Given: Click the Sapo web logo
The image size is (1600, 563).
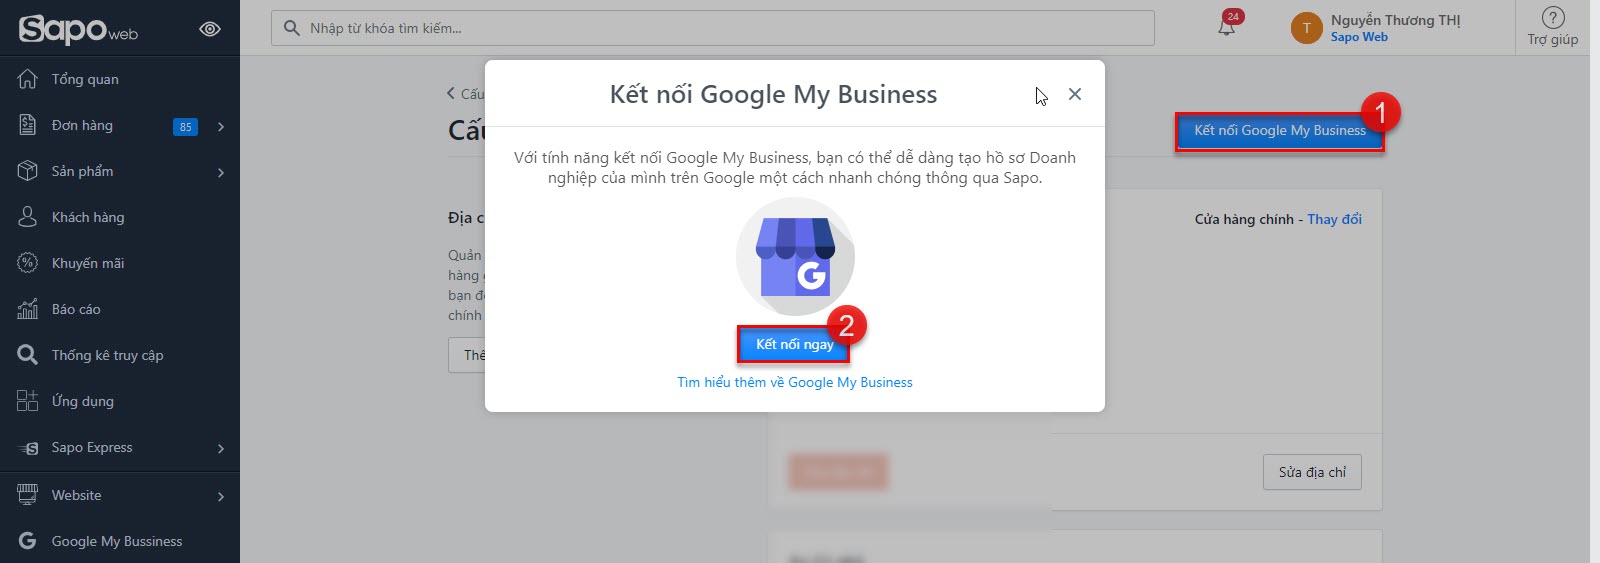Looking at the screenshot, I should [x=78, y=29].
